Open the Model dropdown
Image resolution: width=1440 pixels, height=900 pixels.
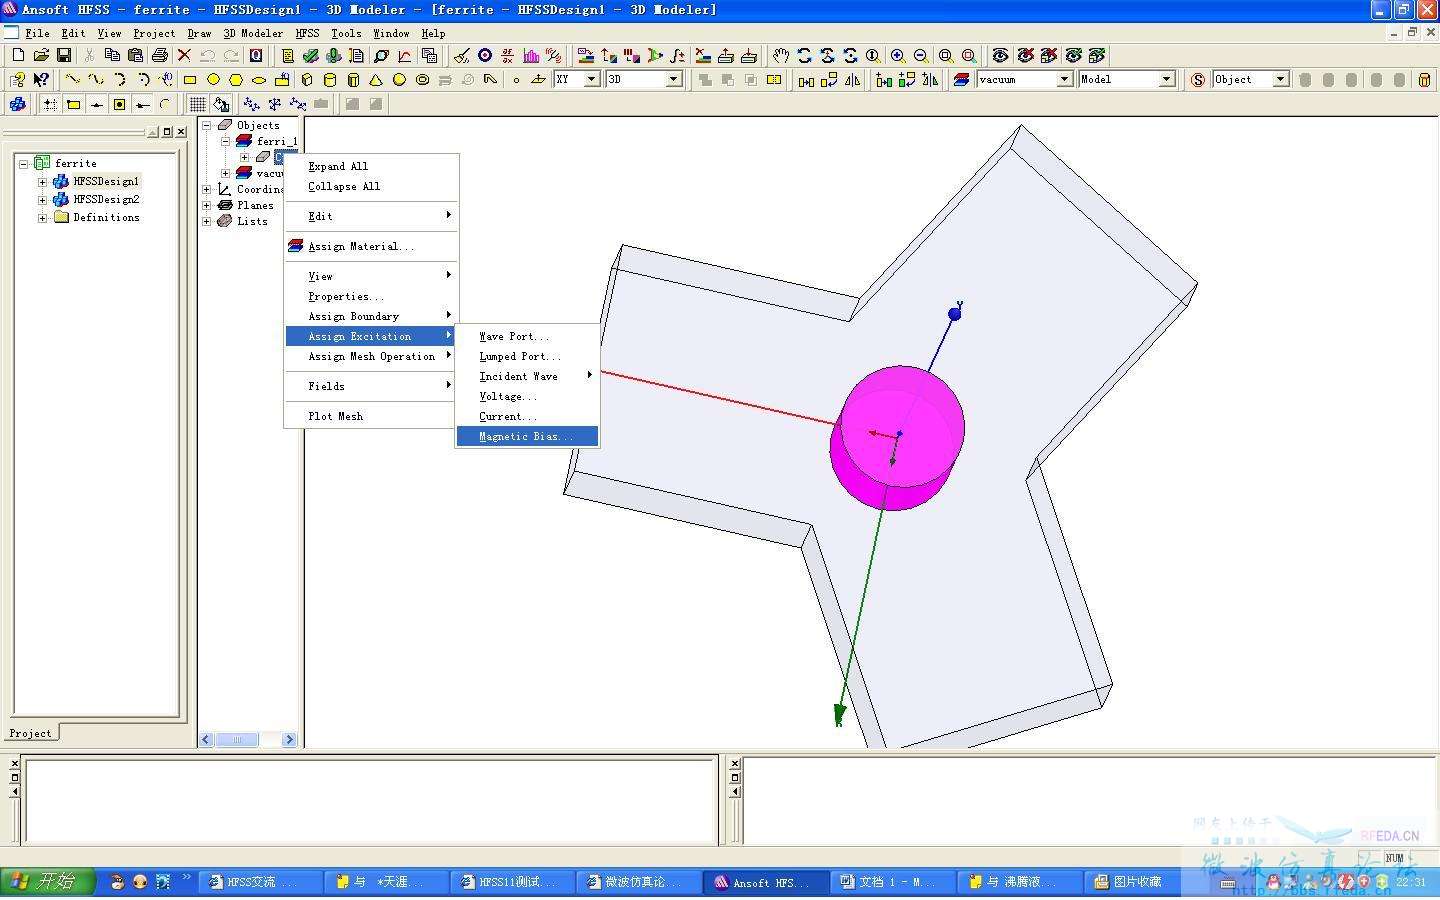pos(1166,79)
